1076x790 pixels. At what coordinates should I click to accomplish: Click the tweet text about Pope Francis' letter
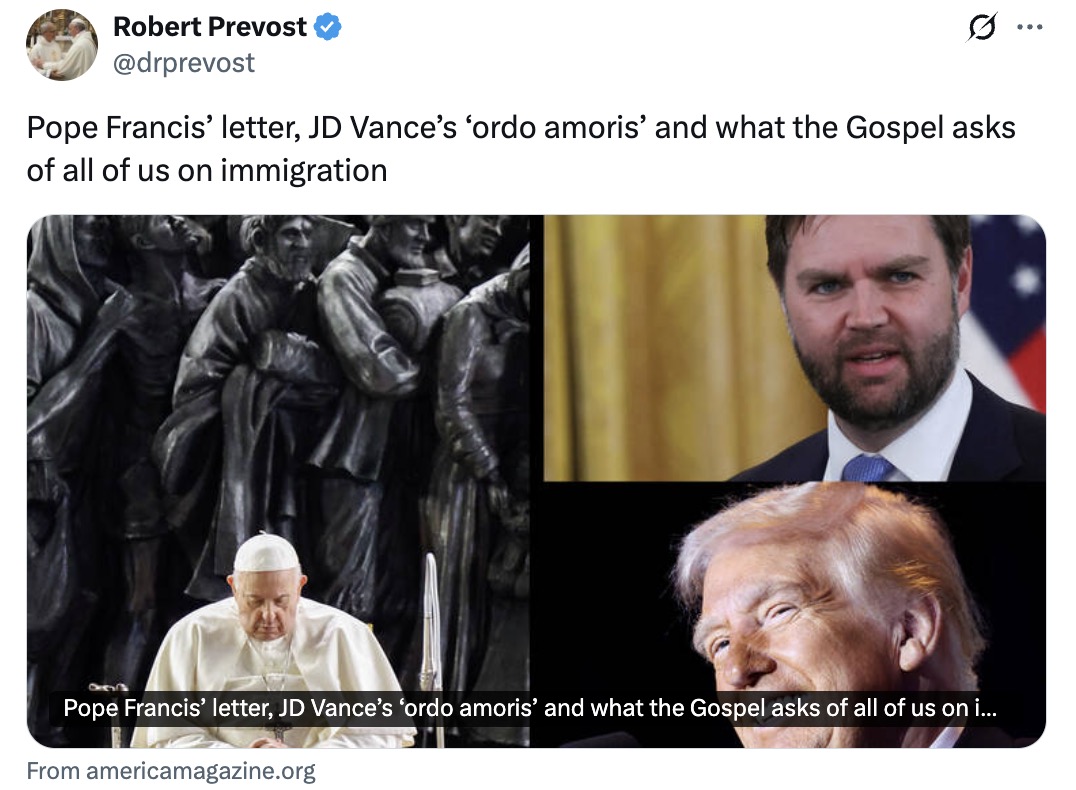click(521, 149)
